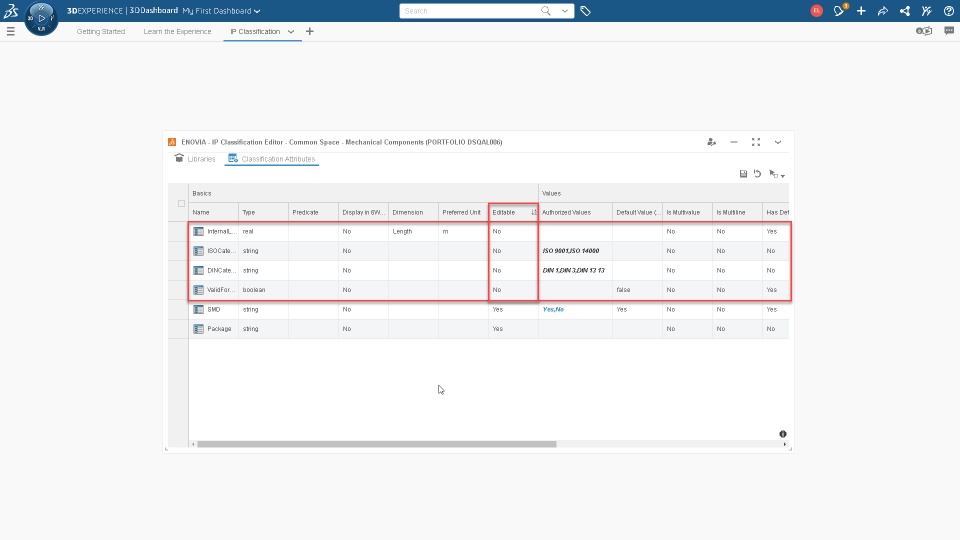Click the ENOVIA widget app icon
The width and height of the screenshot is (960, 540).
(172, 142)
